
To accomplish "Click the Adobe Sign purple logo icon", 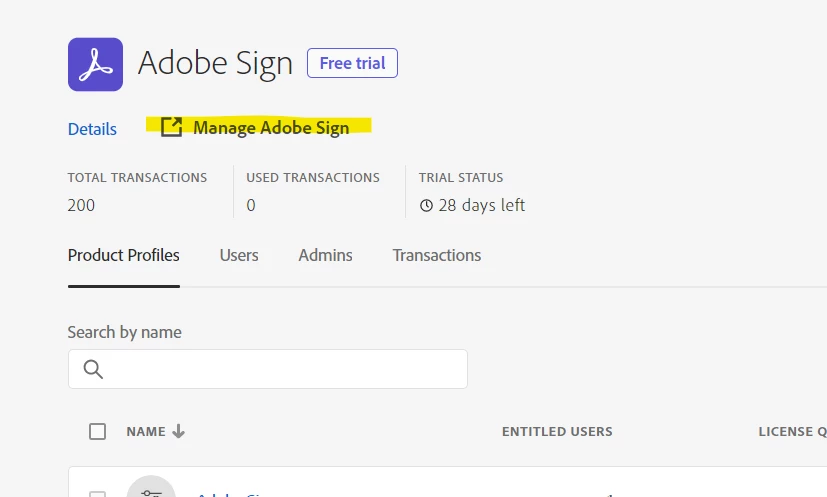I will pyautogui.click(x=95, y=64).
